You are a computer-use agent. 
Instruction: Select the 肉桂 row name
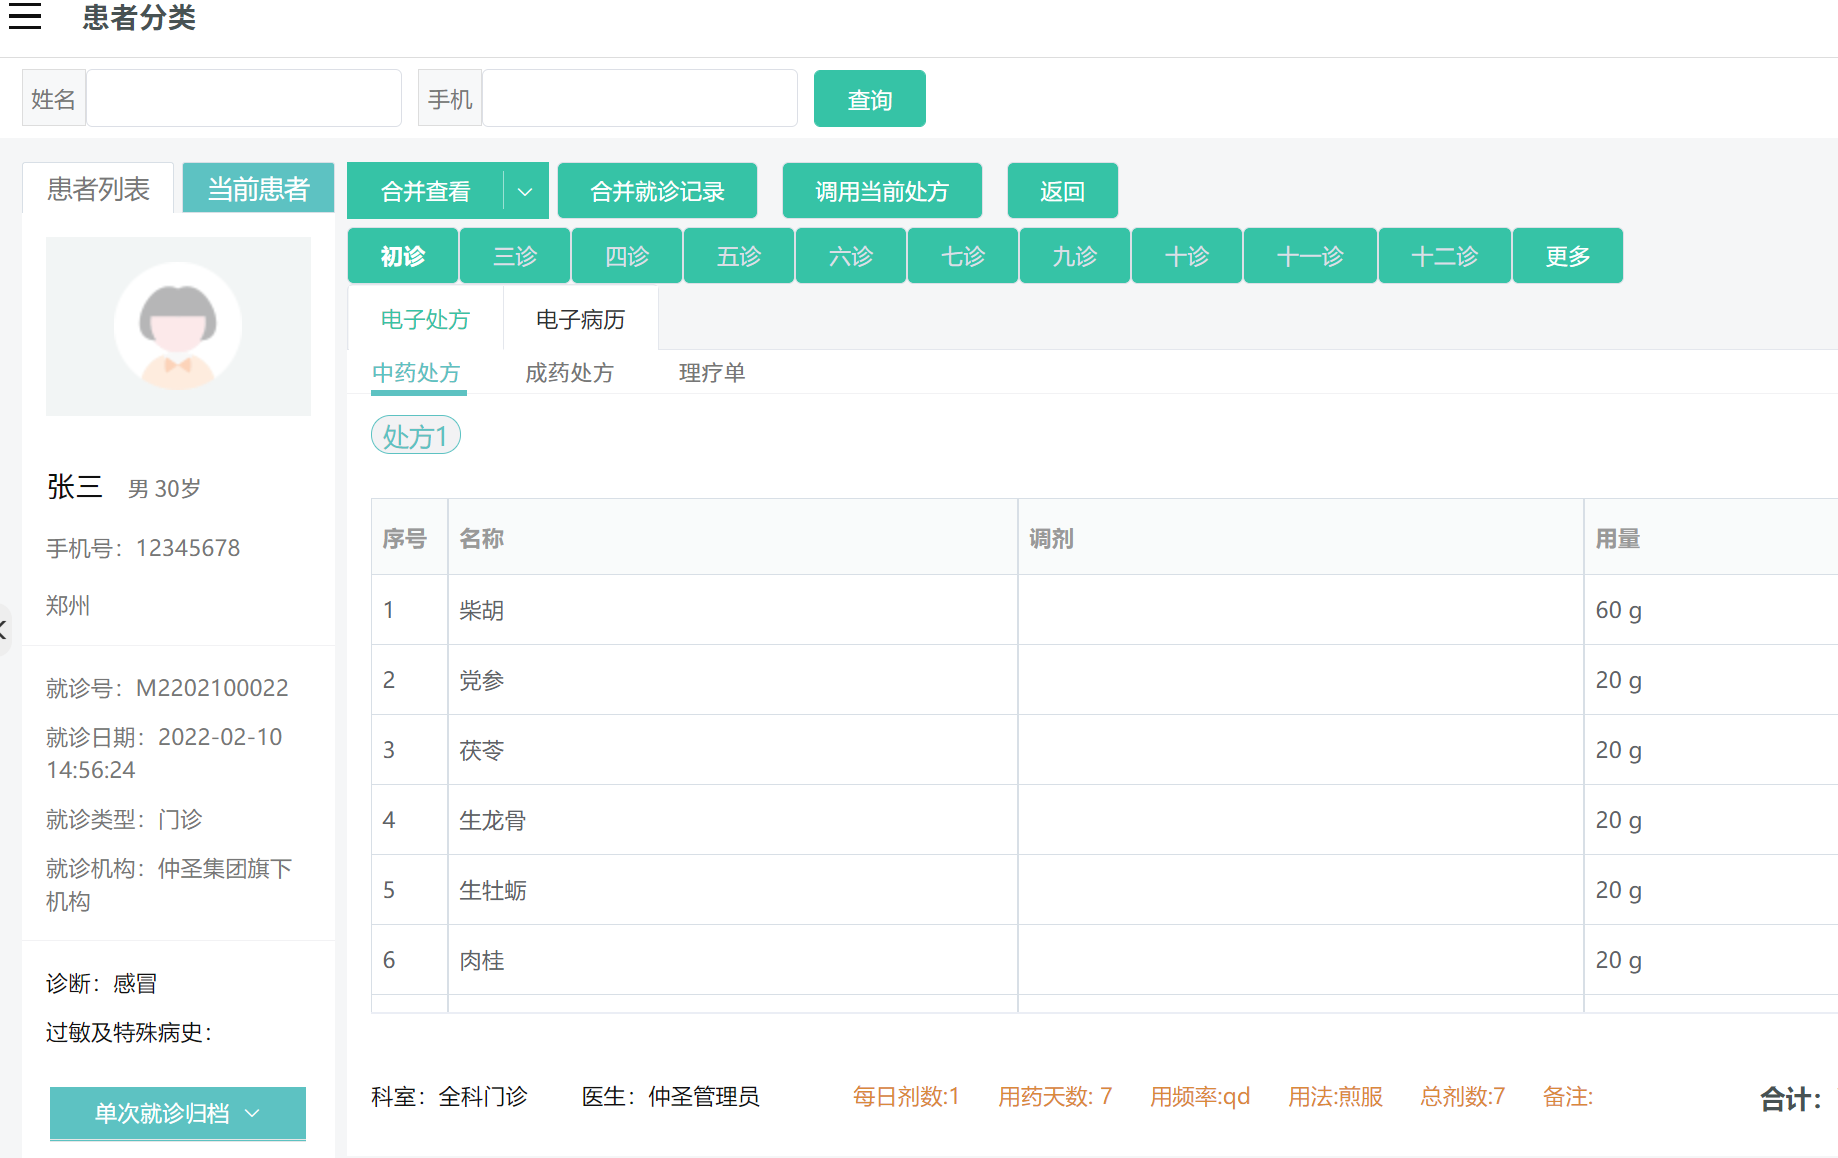point(481,960)
